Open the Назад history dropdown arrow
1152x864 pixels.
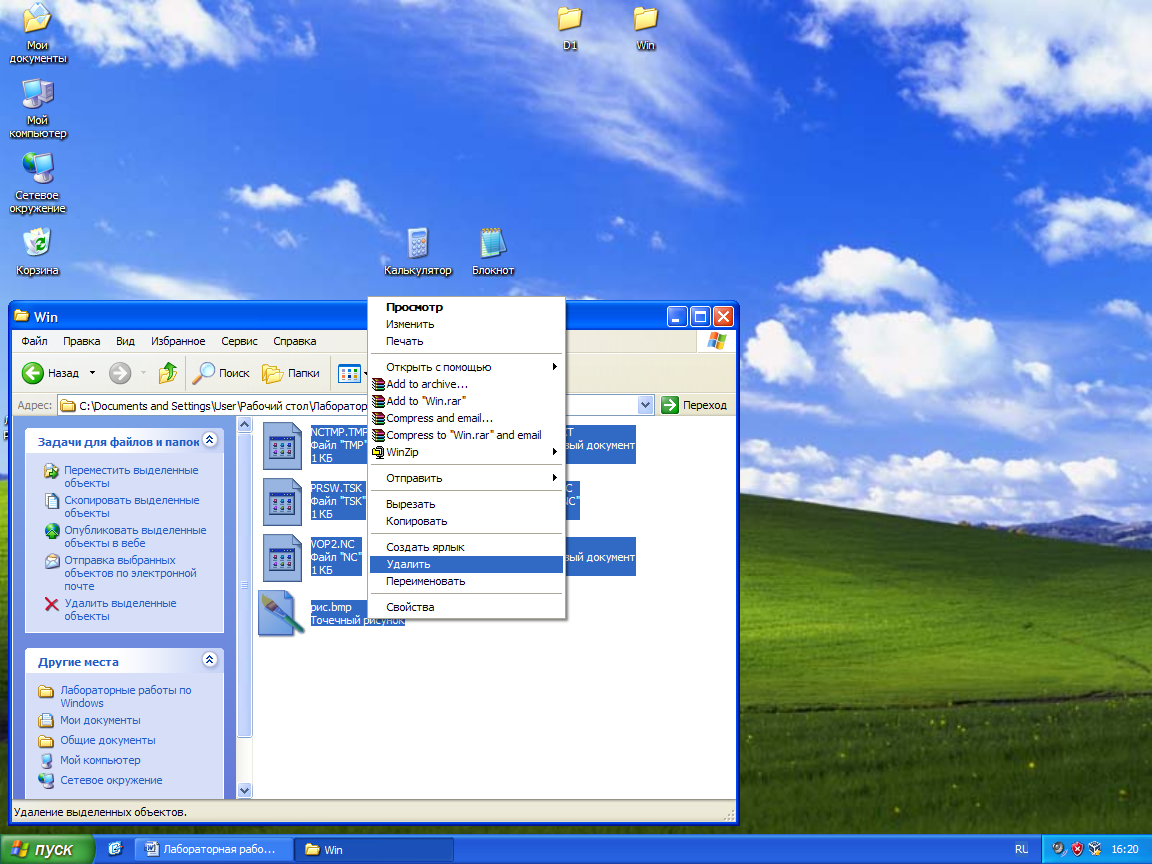pyautogui.click(x=92, y=373)
